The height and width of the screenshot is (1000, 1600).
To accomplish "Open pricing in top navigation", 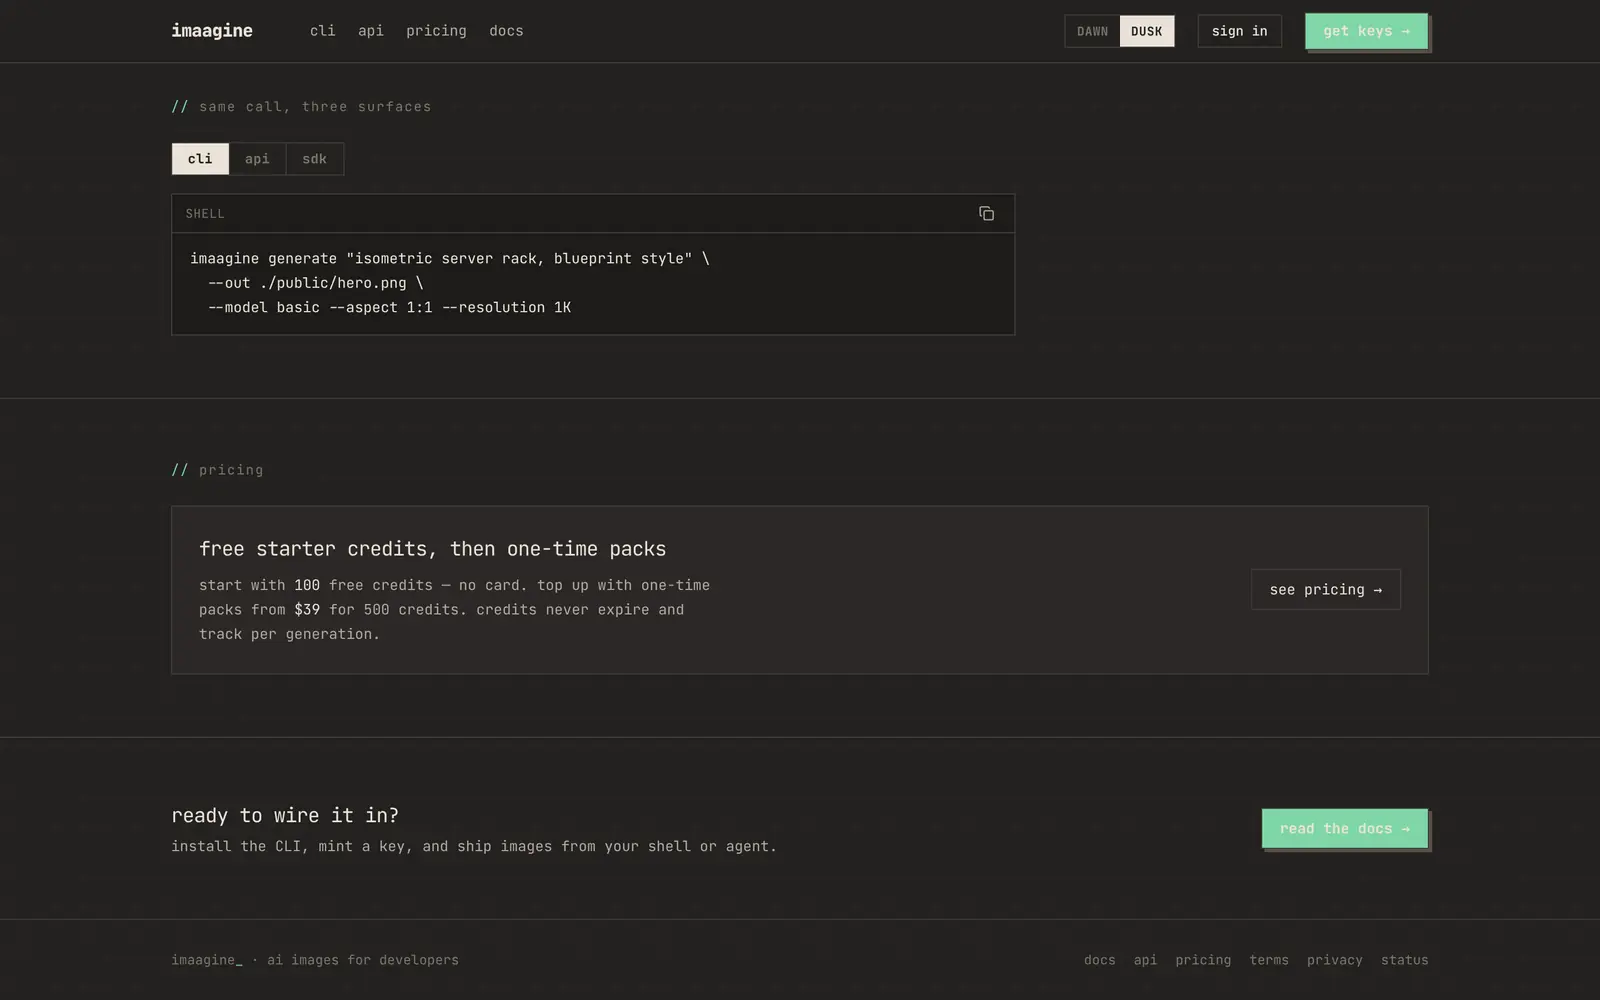I will pyautogui.click(x=436, y=31).
